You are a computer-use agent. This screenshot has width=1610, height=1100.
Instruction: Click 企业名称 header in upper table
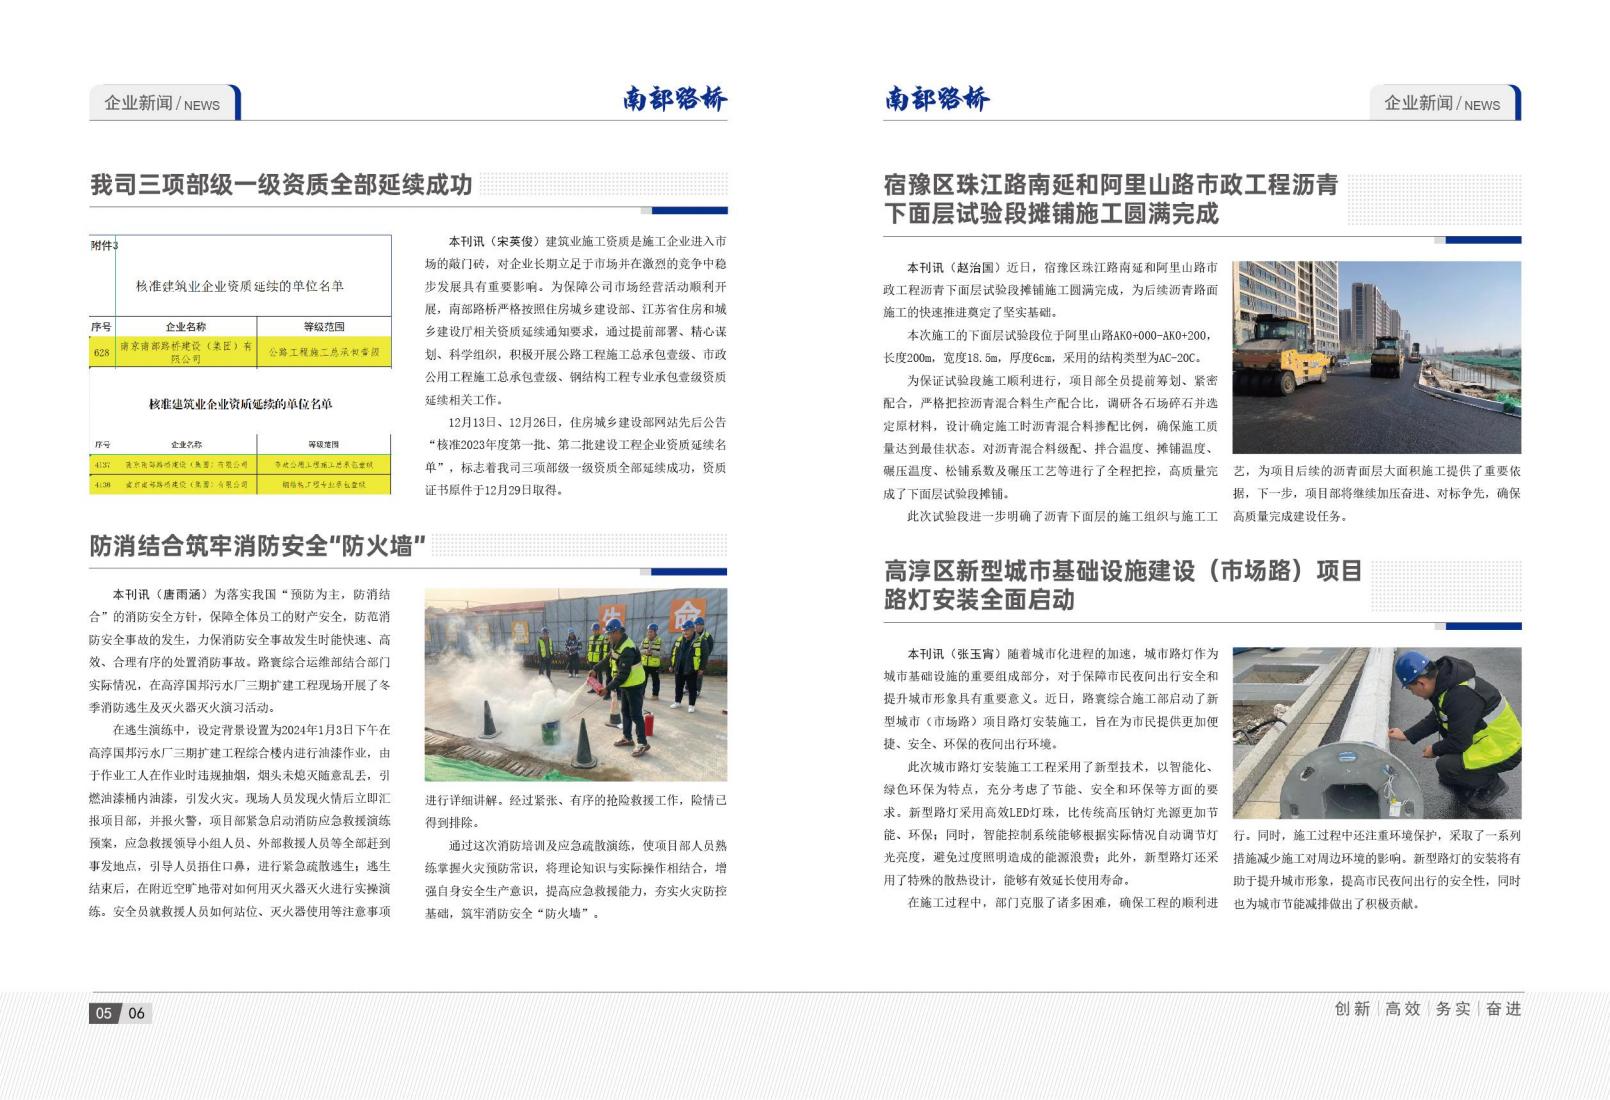pyautogui.click(x=186, y=327)
